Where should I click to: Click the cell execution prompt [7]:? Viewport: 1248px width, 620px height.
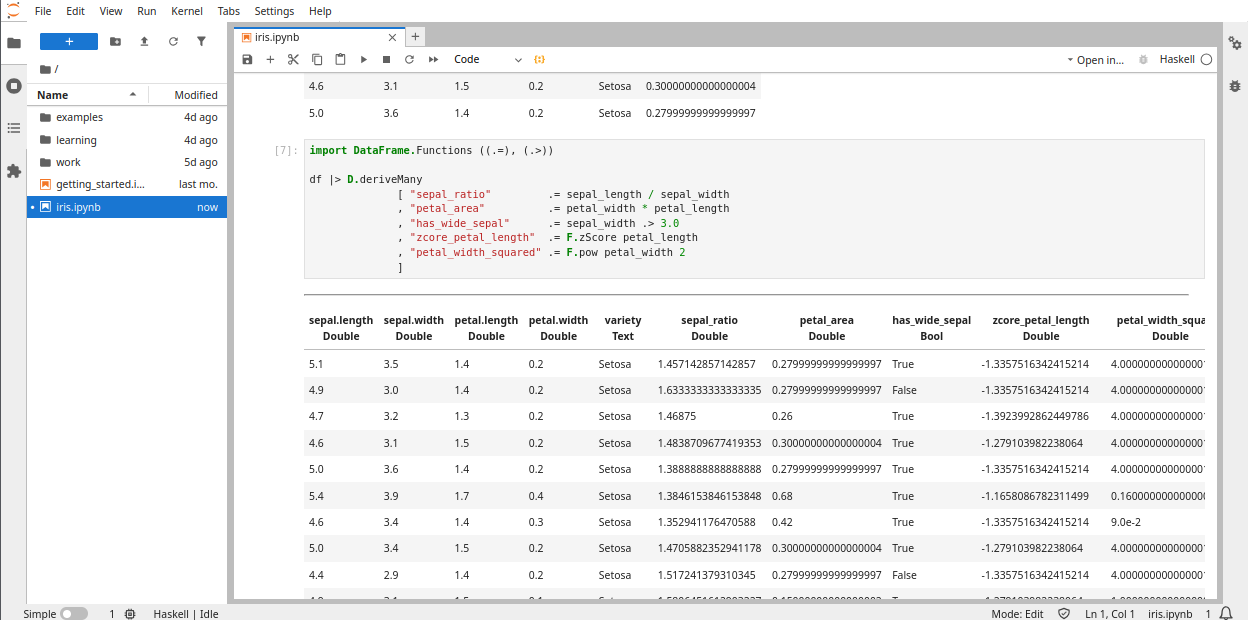286,150
